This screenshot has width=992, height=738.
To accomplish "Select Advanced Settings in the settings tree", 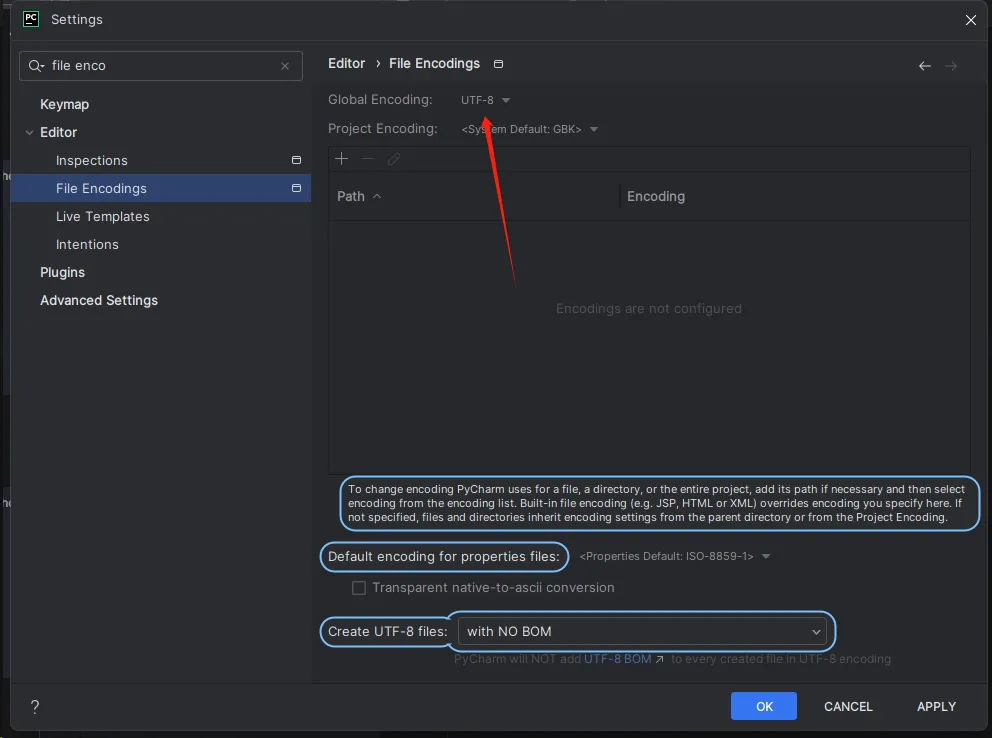I will [99, 300].
